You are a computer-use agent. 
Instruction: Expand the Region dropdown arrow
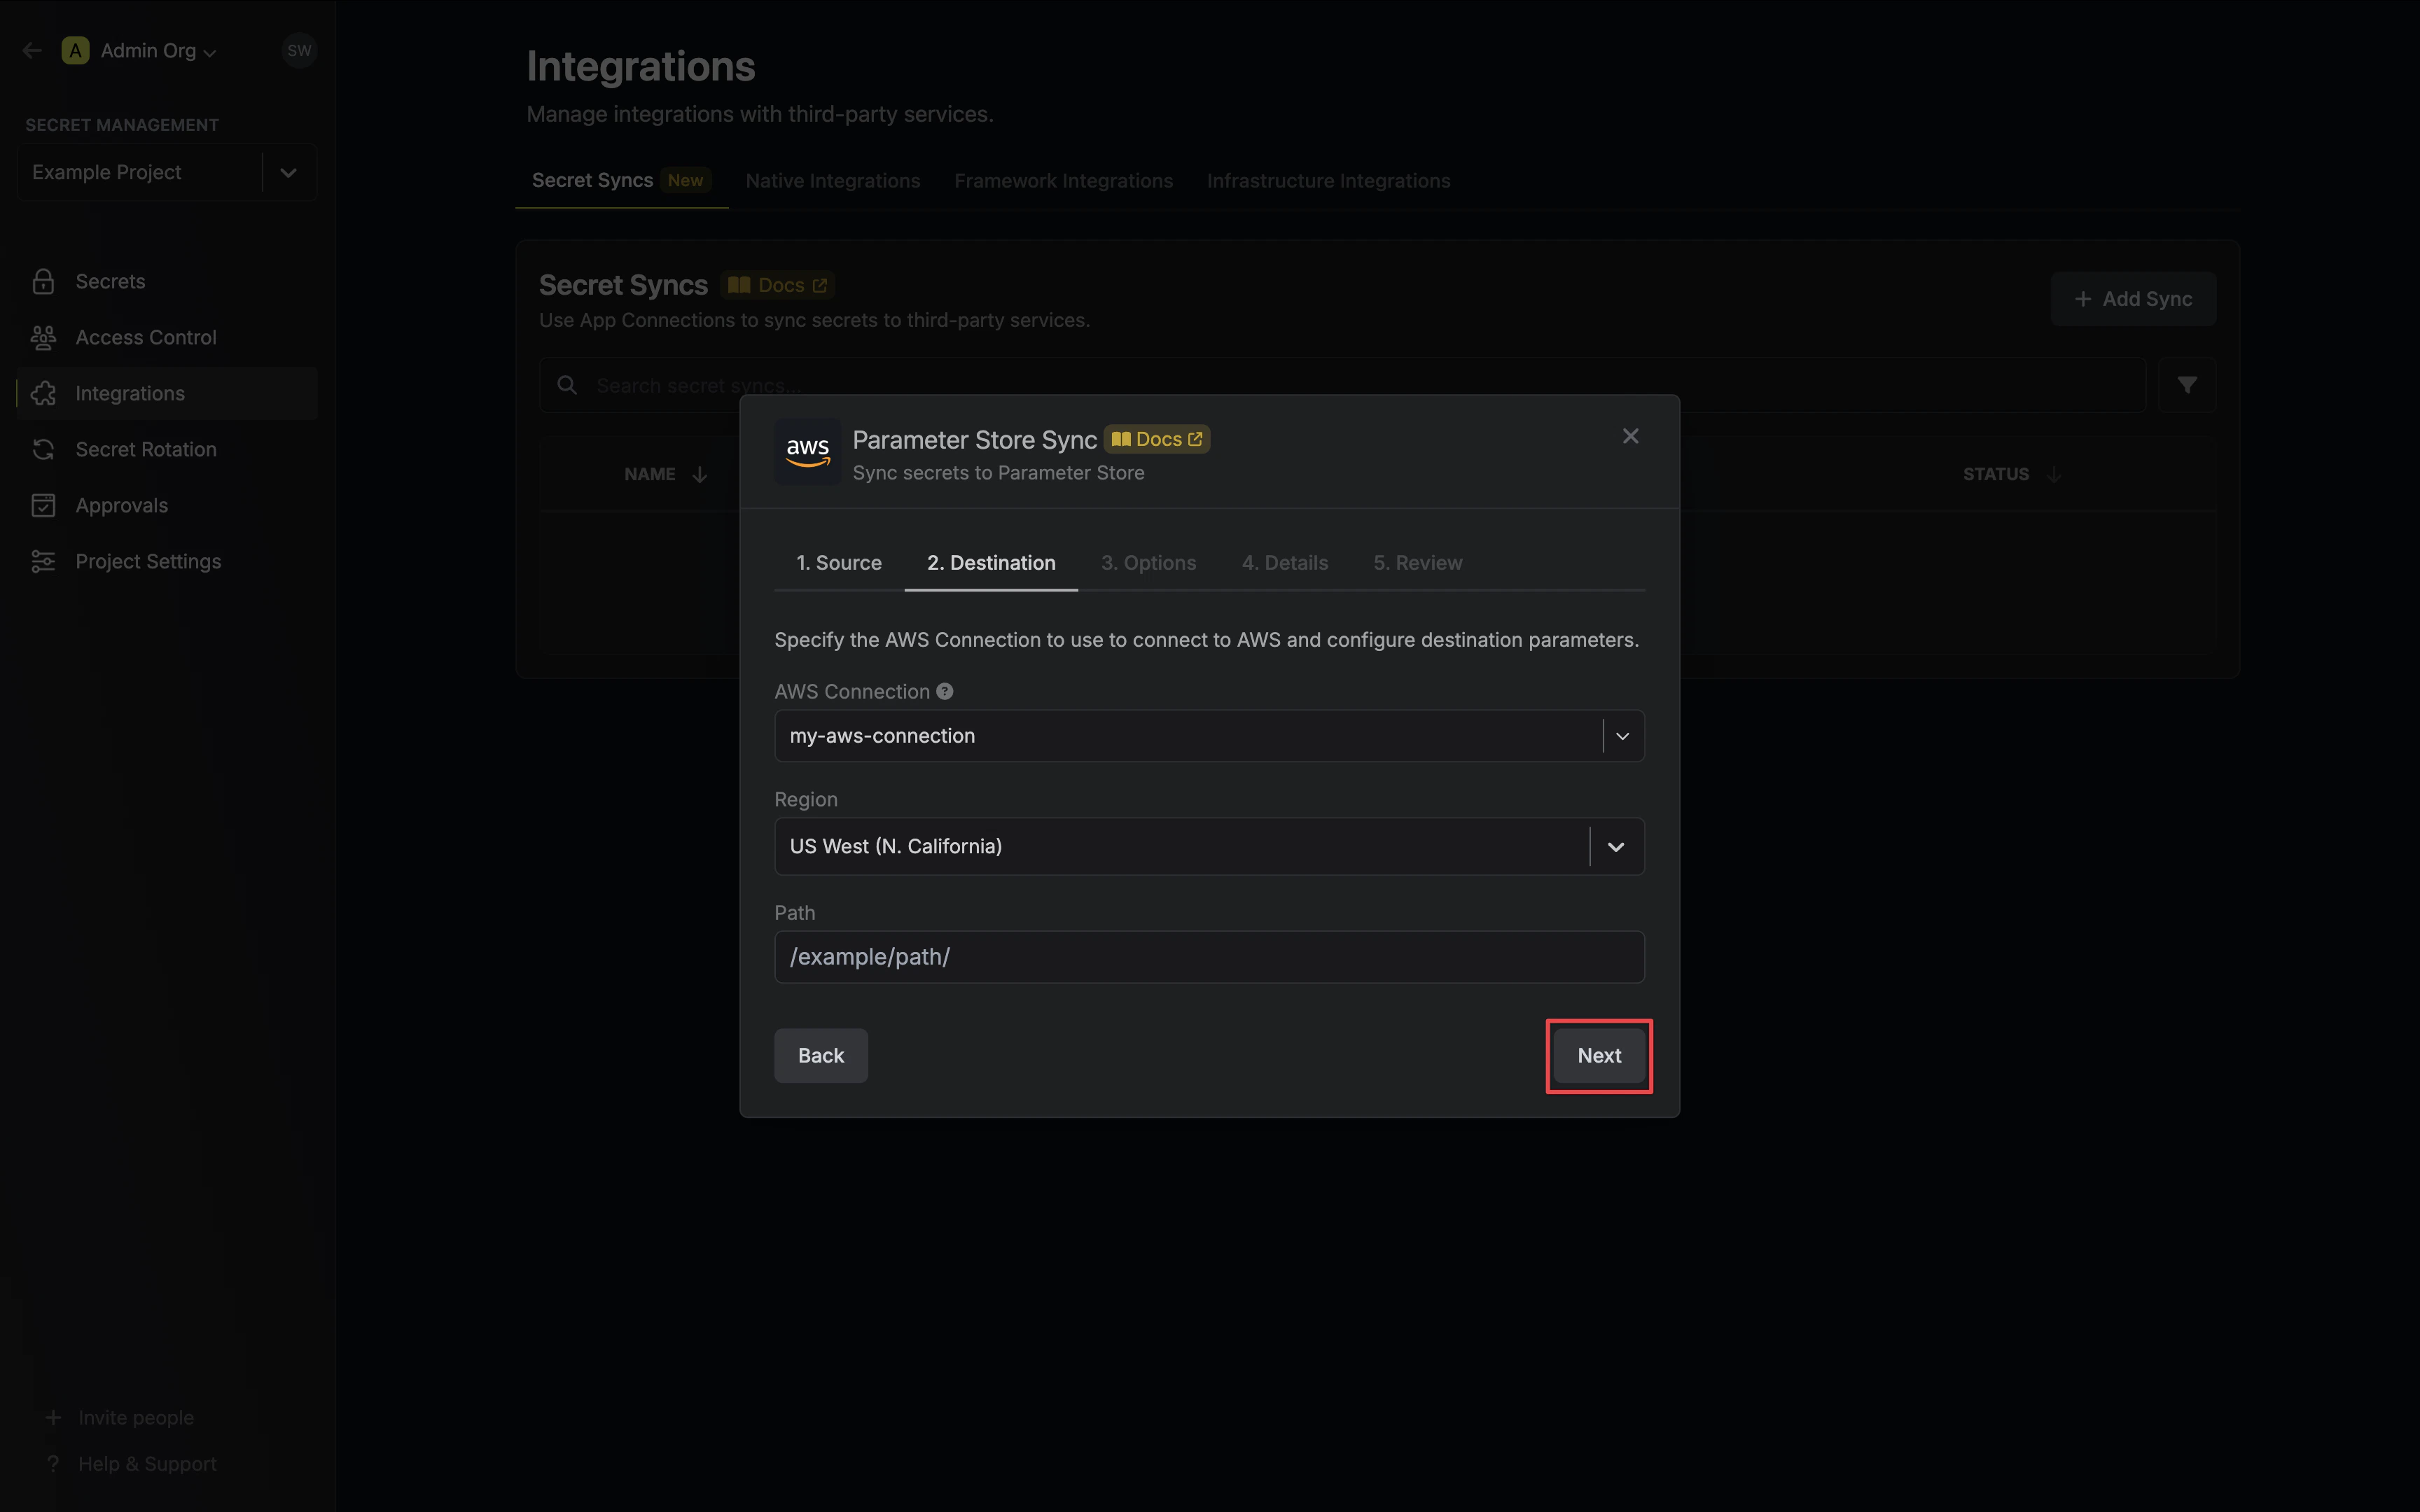click(x=1615, y=847)
